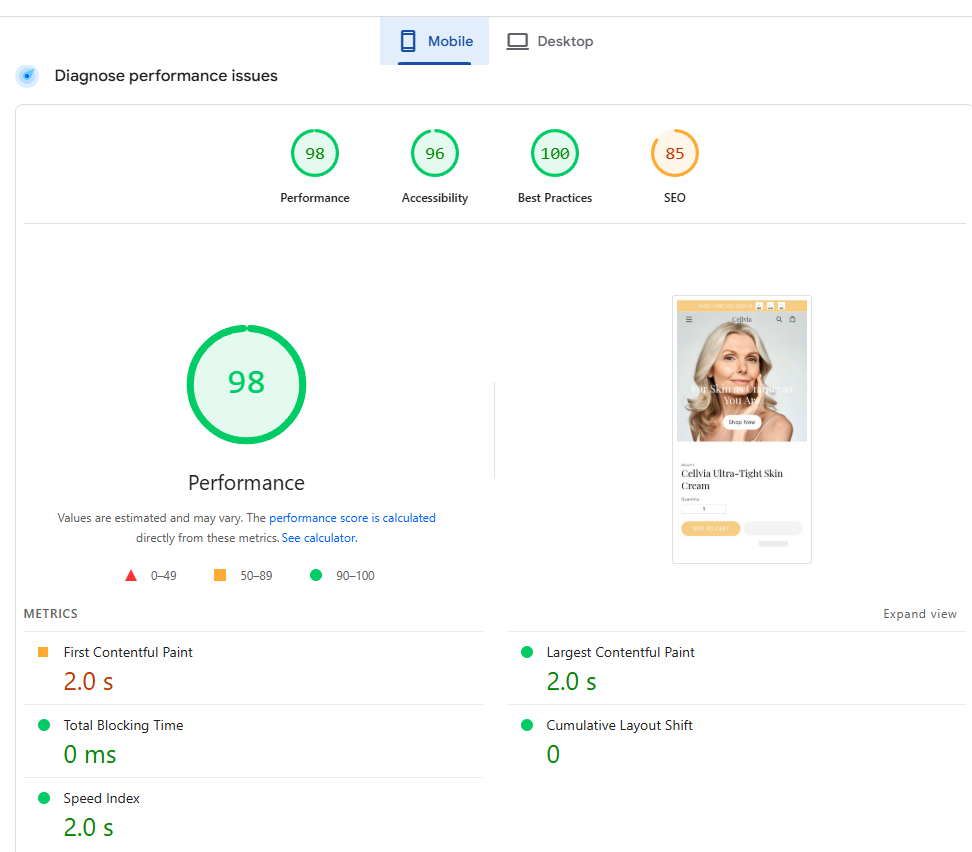Click the Performance 98 score gauge

pyautogui.click(x=315, y=154)
